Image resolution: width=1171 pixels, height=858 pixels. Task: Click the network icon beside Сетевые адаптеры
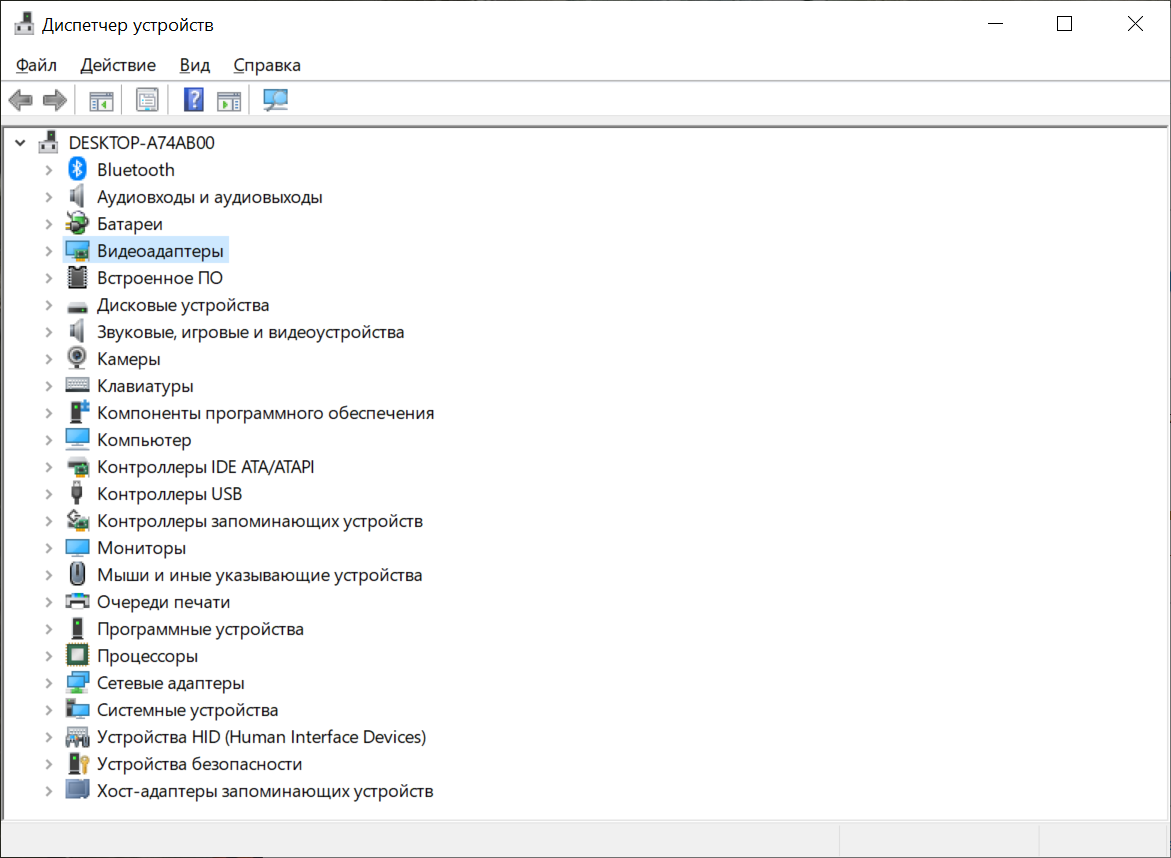pyautogui.click(x=77, y=683)
